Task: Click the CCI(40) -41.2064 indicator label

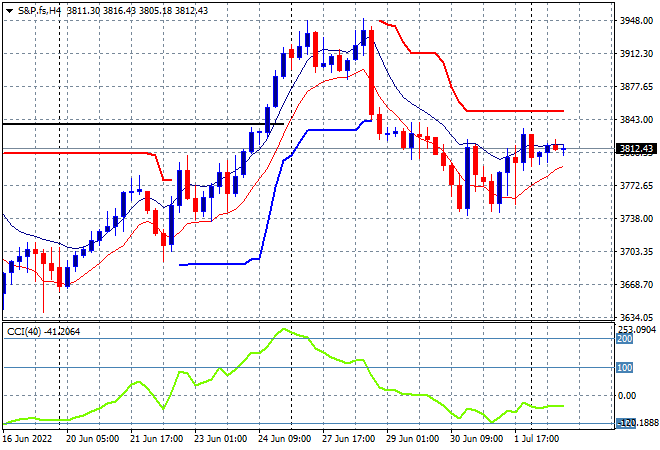Action: [43, 332]
